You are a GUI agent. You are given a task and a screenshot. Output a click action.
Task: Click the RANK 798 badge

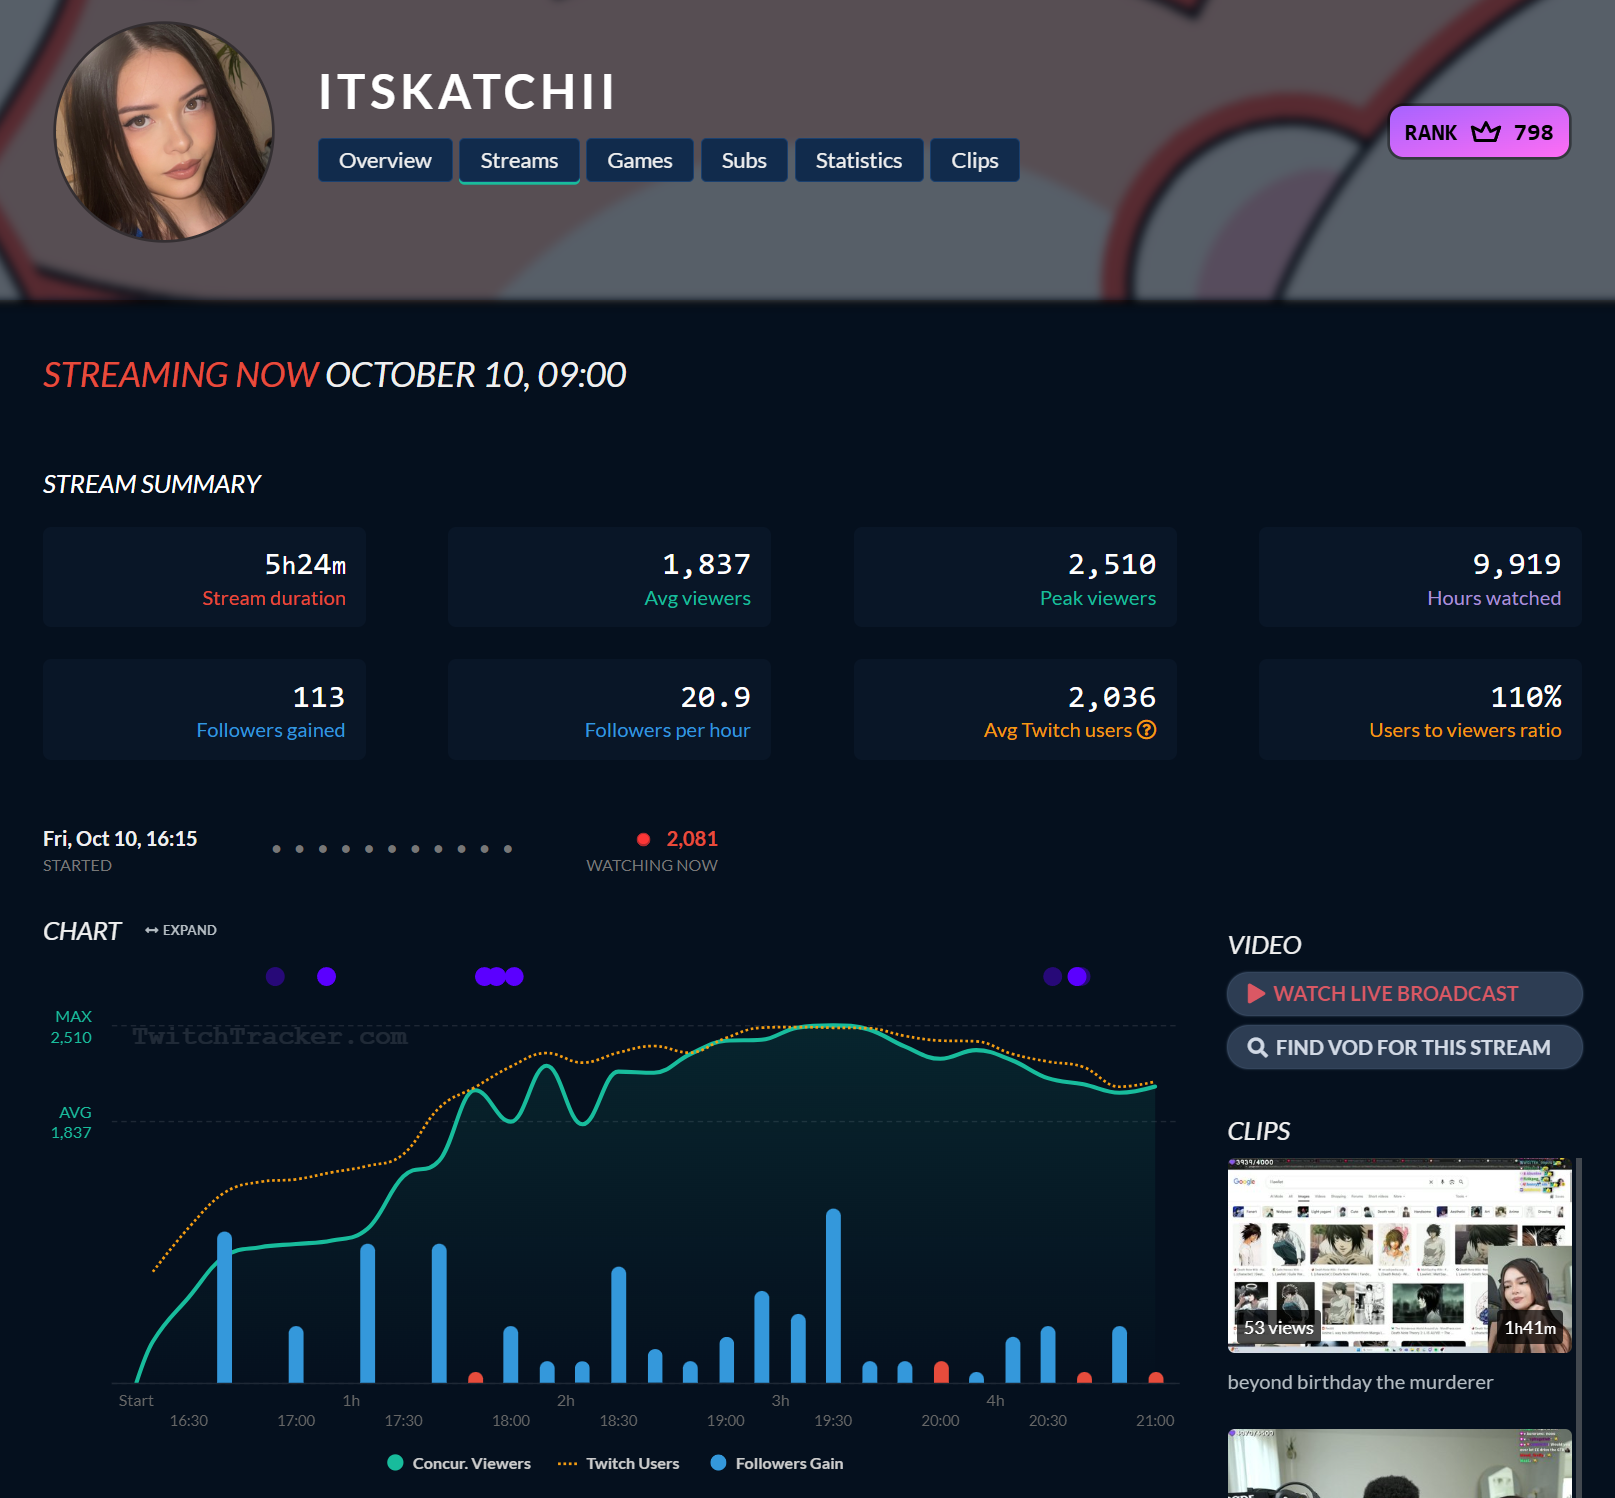1479,132
